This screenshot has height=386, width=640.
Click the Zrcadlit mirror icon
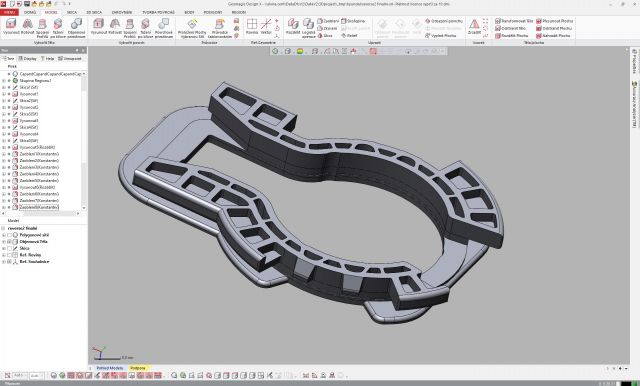tap(474, 27)
